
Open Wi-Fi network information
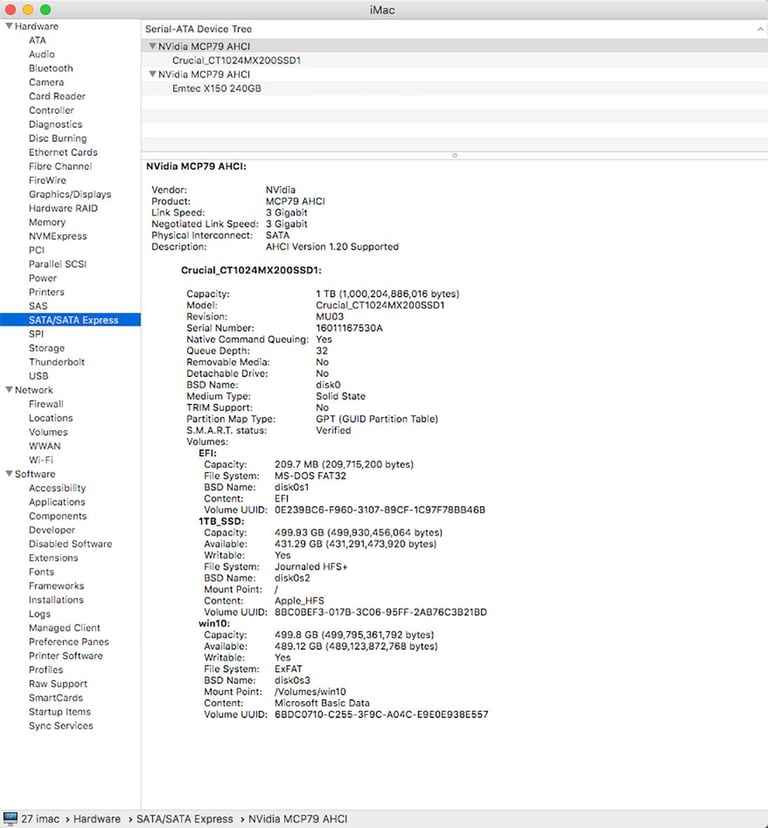(x=41, y=460)
